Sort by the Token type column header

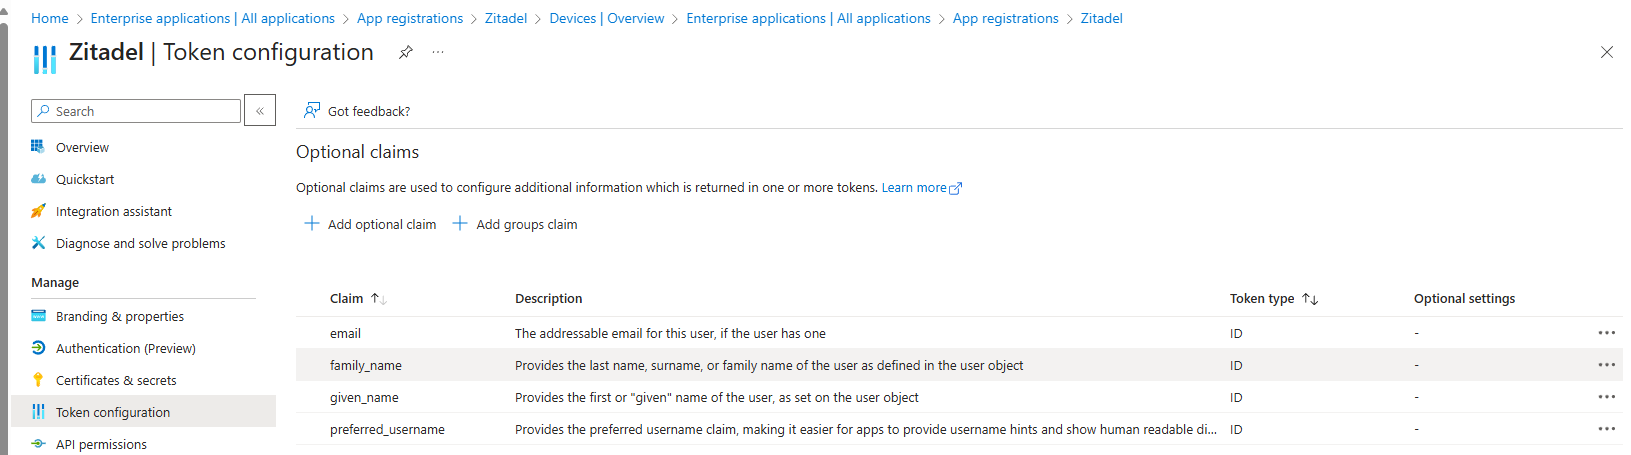1274,298
